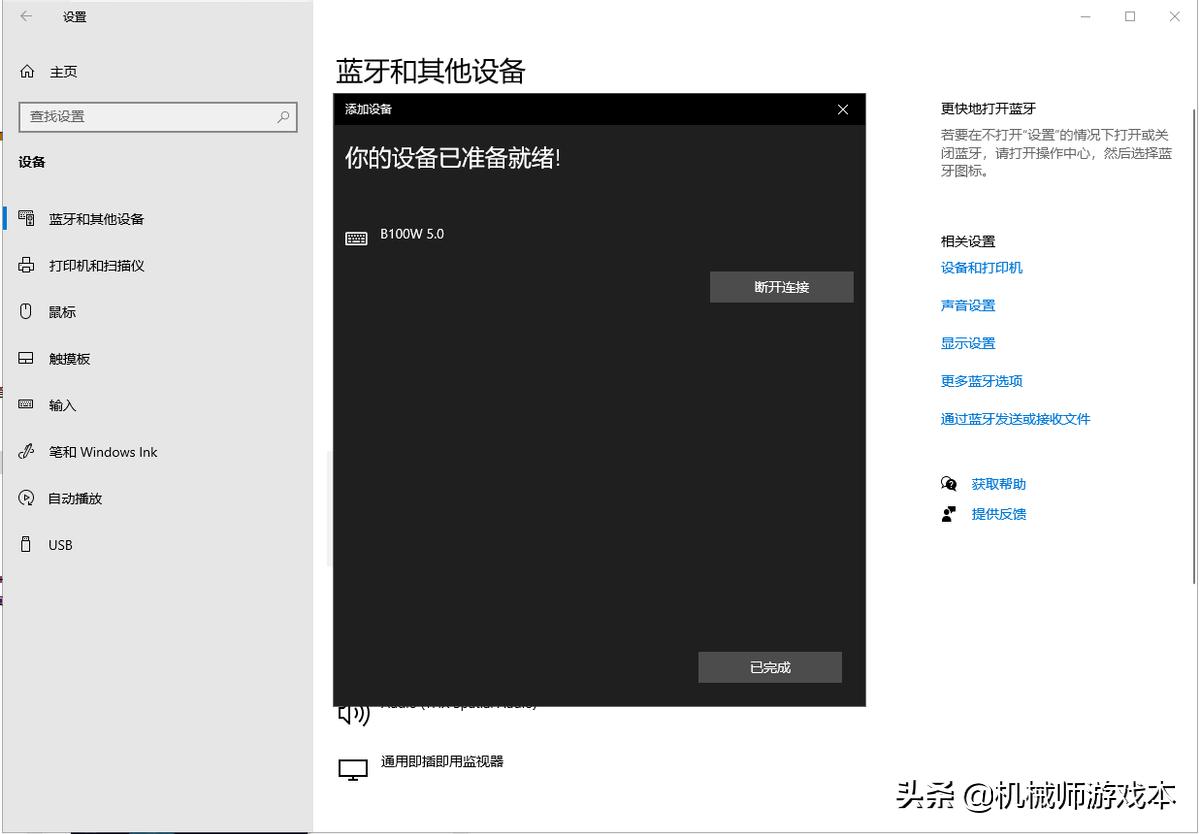Image resolution: width=1200 pixels, height=834 pixels.
Task: Click the 笔和 Windows Ink icon
Action: point(27,451)
